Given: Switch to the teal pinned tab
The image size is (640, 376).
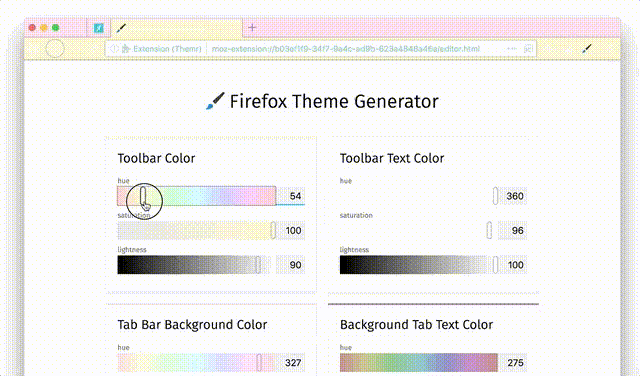Looking at the screenshot, I should tap(99, 28).
